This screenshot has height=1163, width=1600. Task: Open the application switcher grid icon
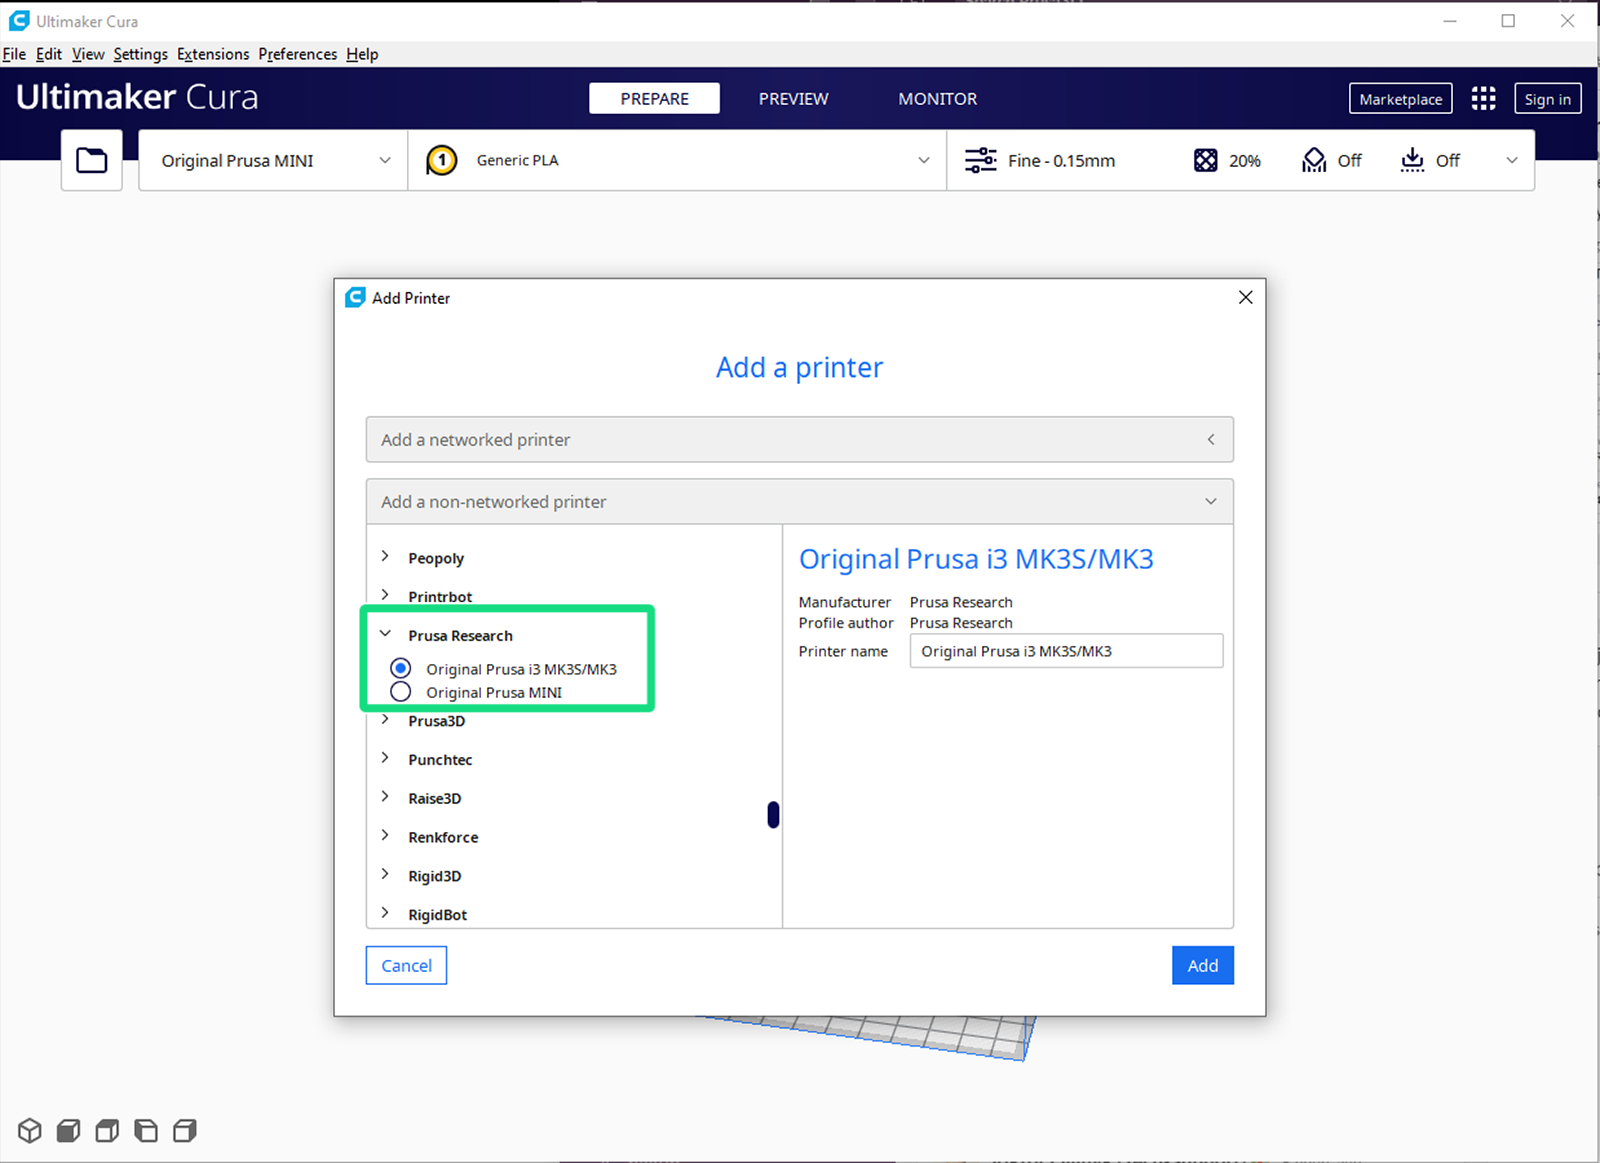(1483, 98)
